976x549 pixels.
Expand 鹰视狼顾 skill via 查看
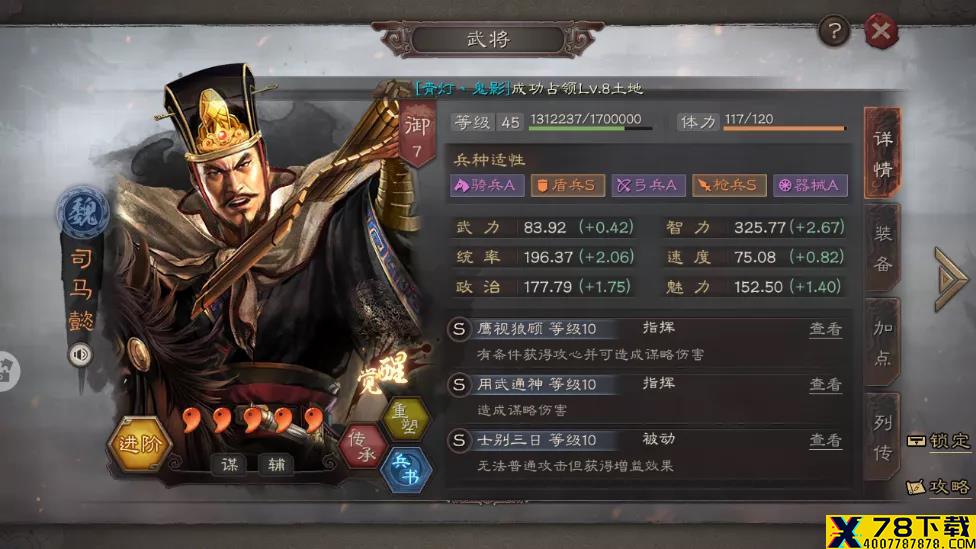click(825, 329)
